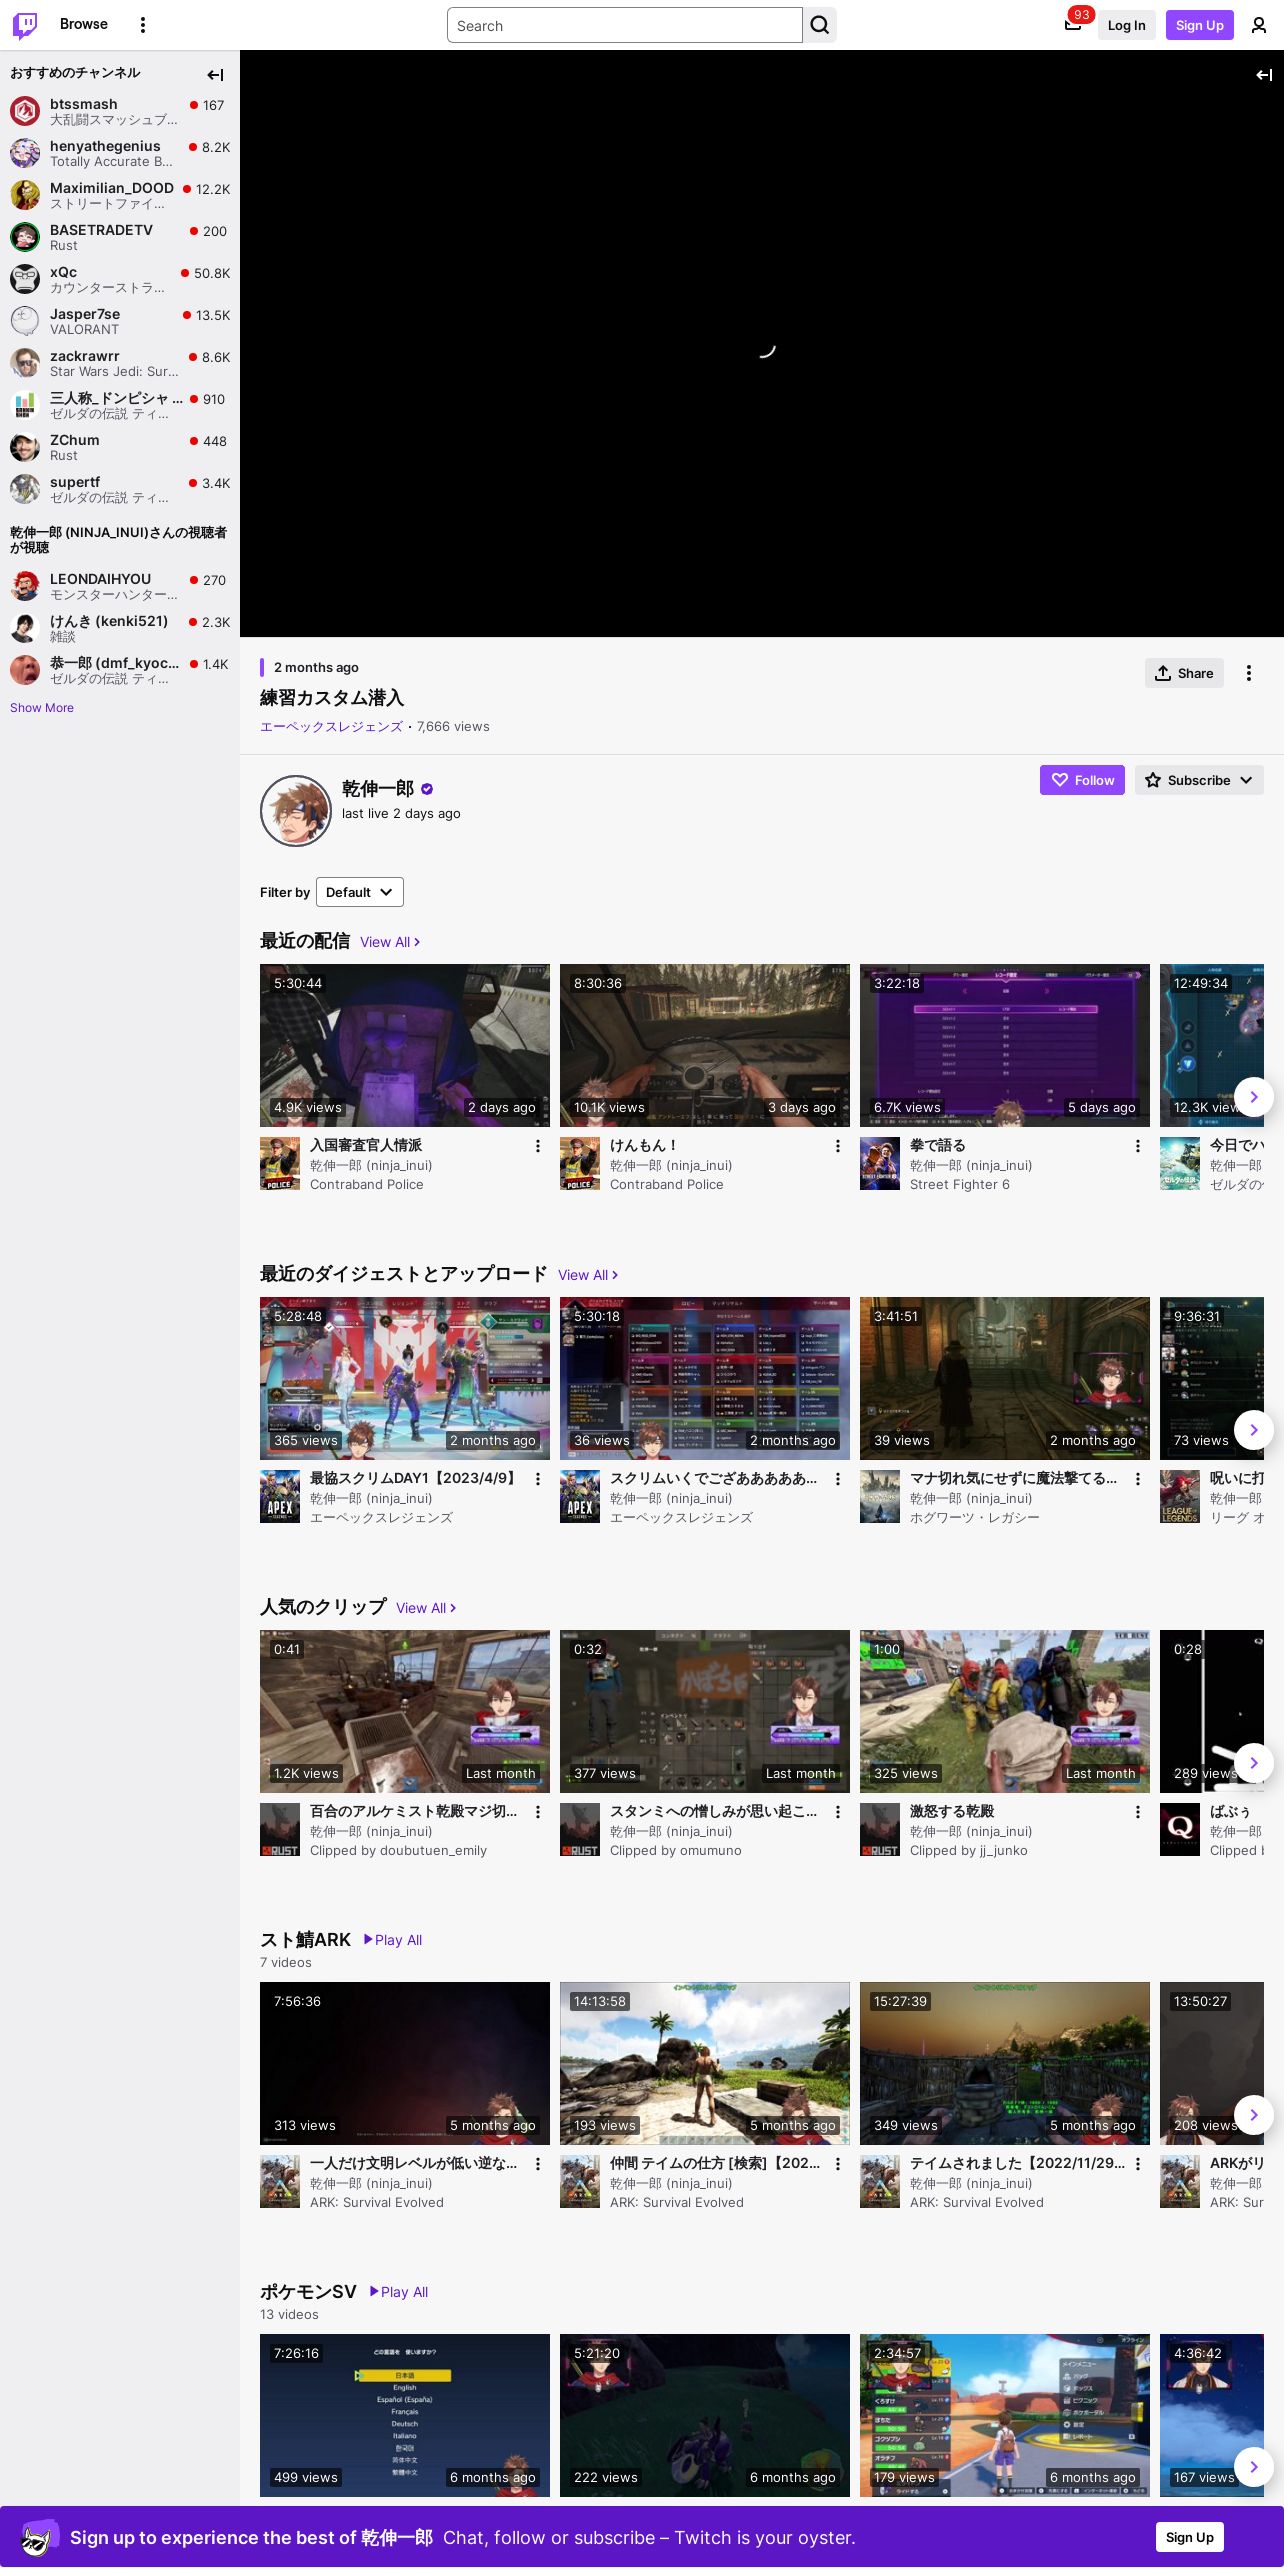Advance the 人気のクリップ carousel arrow
Screen dimensions: 1284x2568
(x=1254, y=1763)
